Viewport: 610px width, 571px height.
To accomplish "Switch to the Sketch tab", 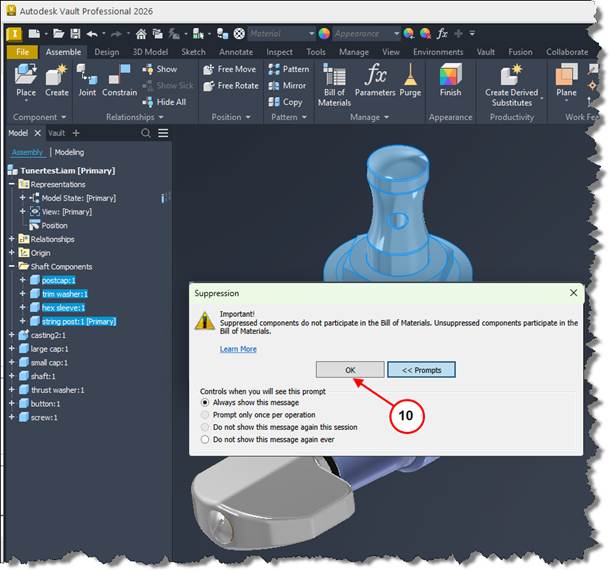I will point(193,52).
